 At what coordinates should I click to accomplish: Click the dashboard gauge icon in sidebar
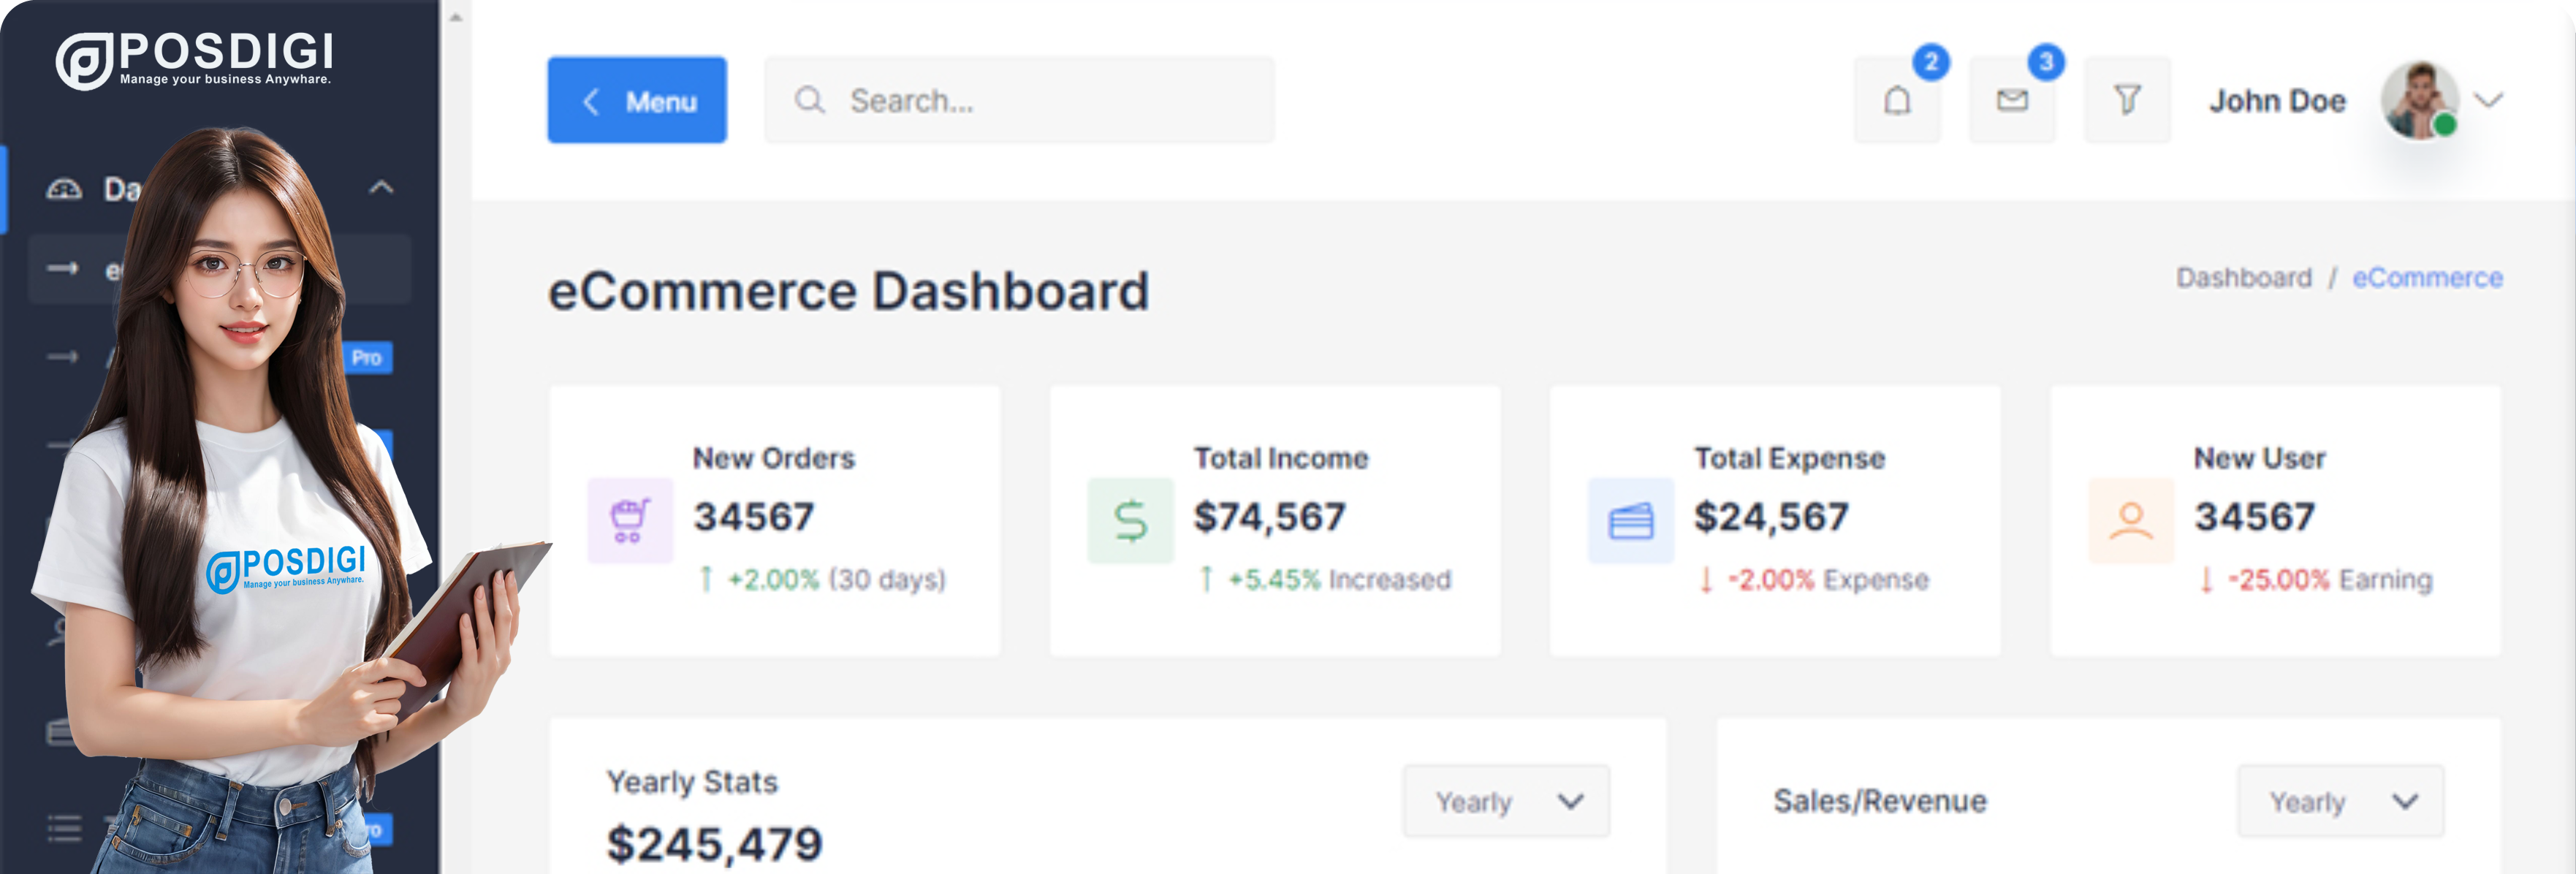(65, 188)
